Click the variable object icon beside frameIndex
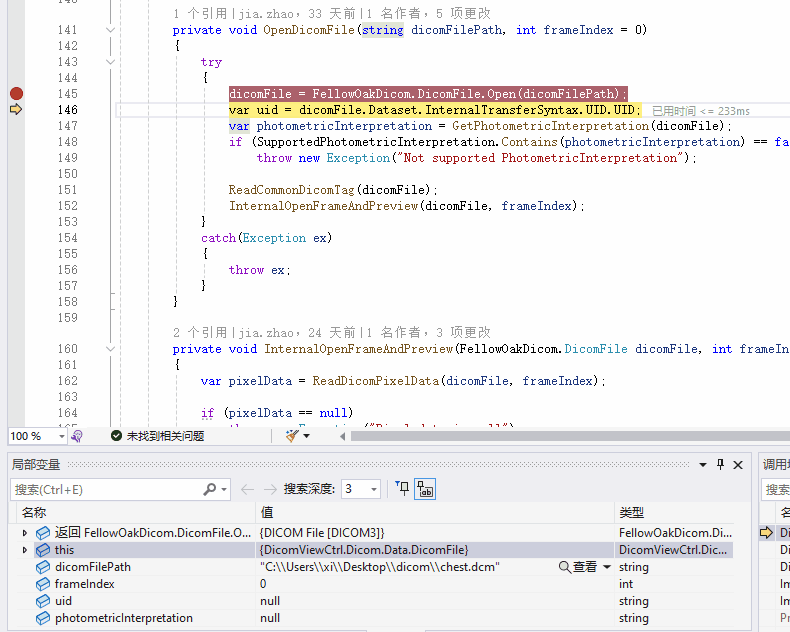The image size is (790, 632). (43, 584)
